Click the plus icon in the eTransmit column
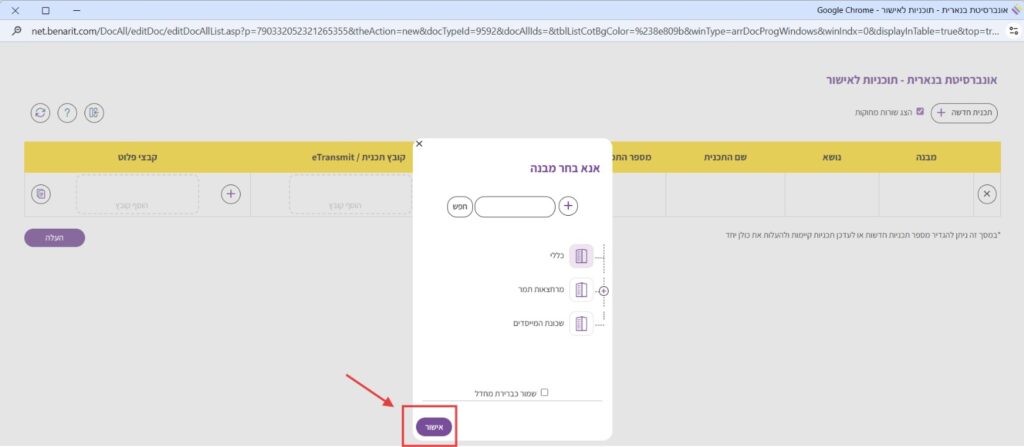The width and height of the screenshot is (1024, 447). 230,194
